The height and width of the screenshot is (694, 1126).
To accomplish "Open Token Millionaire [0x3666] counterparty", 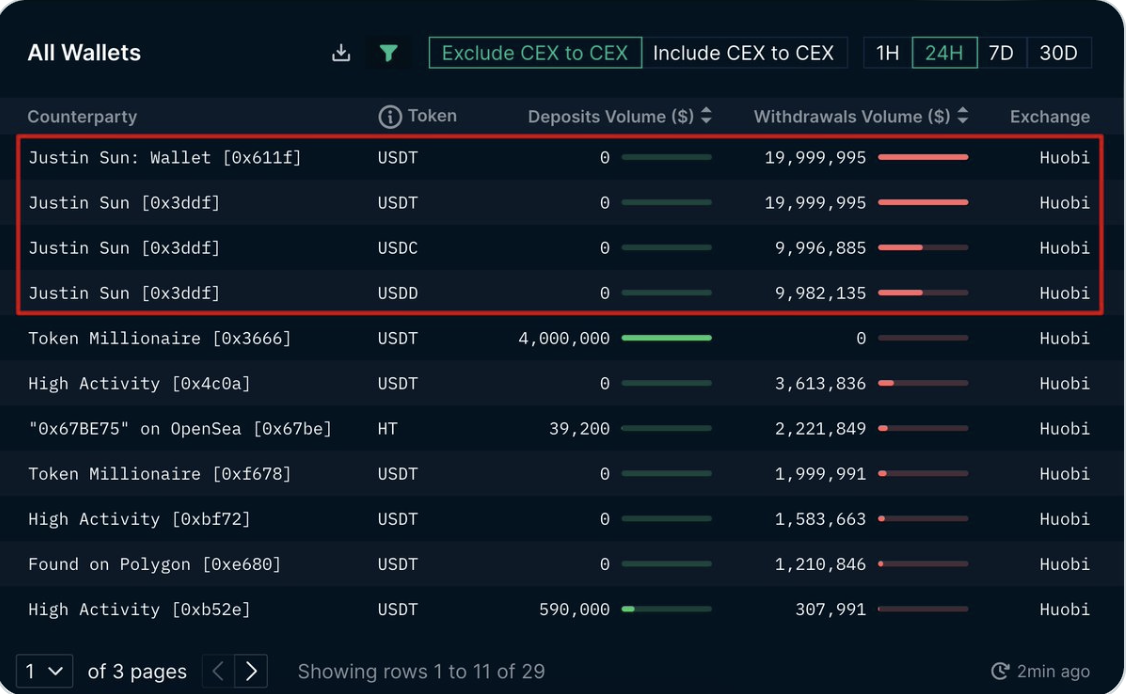I will point(159,338).
